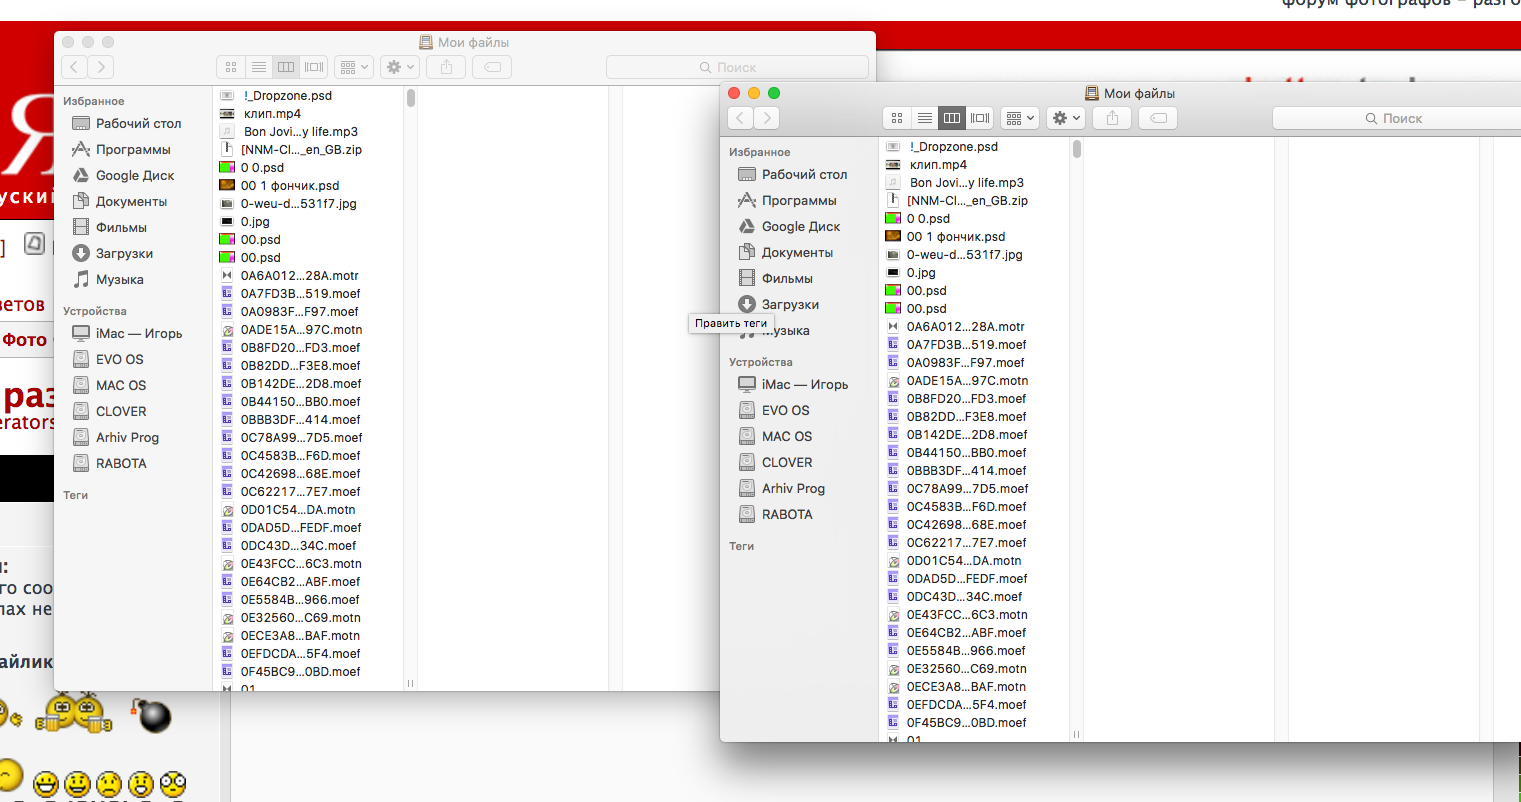Select RABOTA drive in front window sidebar
Screen dimensions: 1521x802
pos(787,515)
